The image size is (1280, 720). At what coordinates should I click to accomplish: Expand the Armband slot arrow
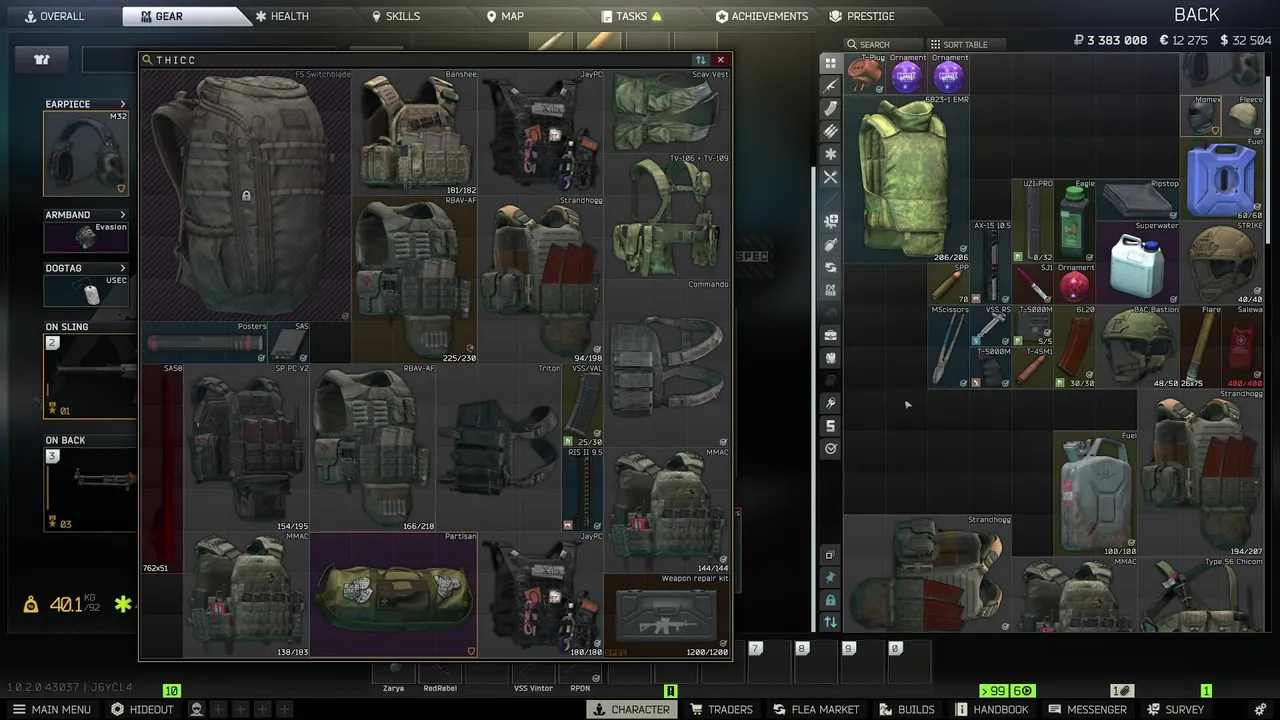pyautogui.click(x=123, y=215)
